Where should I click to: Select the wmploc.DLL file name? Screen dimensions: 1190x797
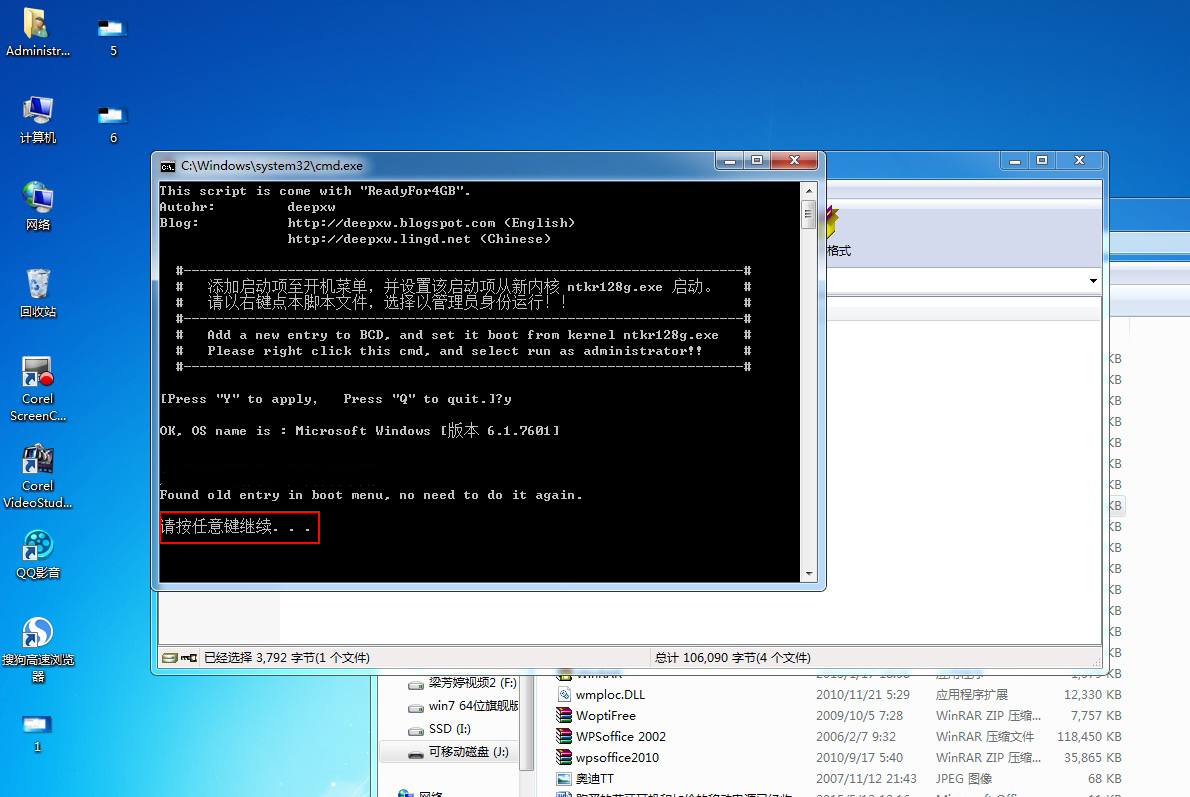click(x=610, y=695)
